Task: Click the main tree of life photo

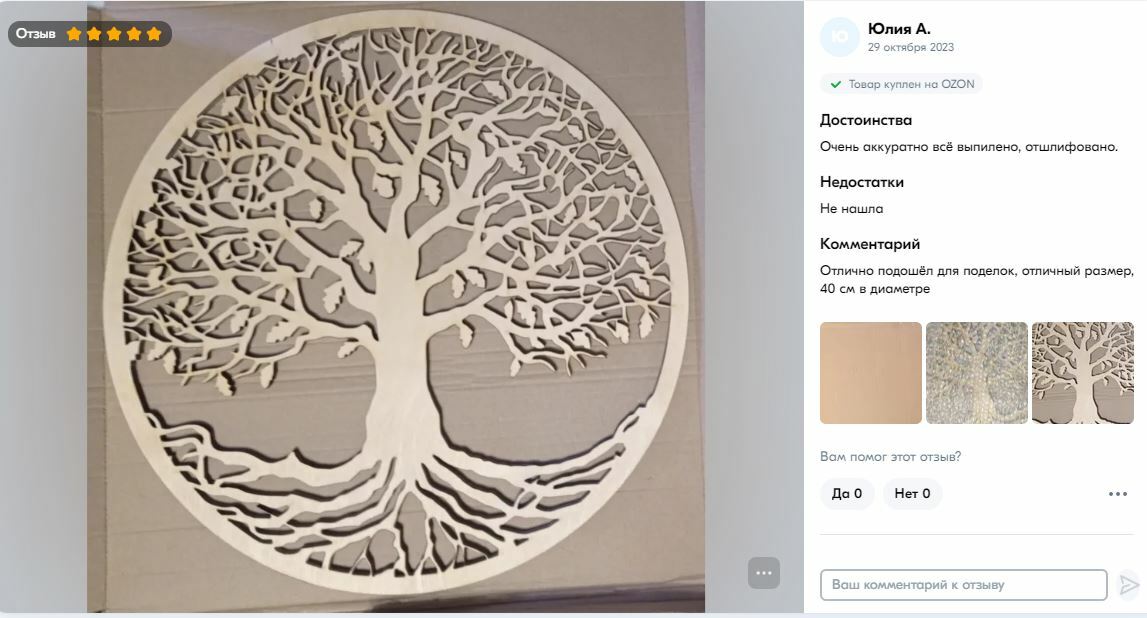Action: [396, 307]
